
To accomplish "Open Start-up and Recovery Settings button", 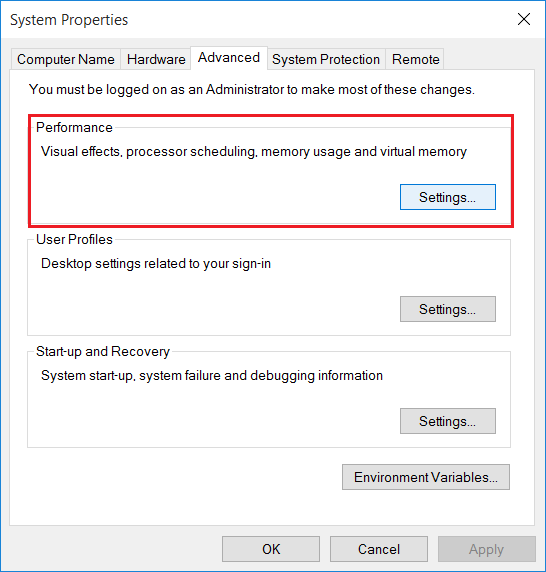I will [448, 421].
